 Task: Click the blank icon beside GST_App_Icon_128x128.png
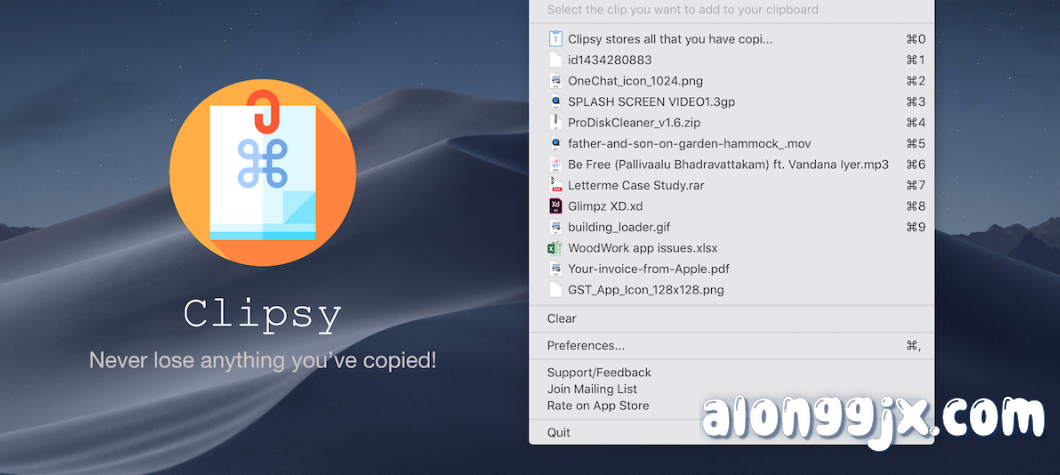point(555,290)
